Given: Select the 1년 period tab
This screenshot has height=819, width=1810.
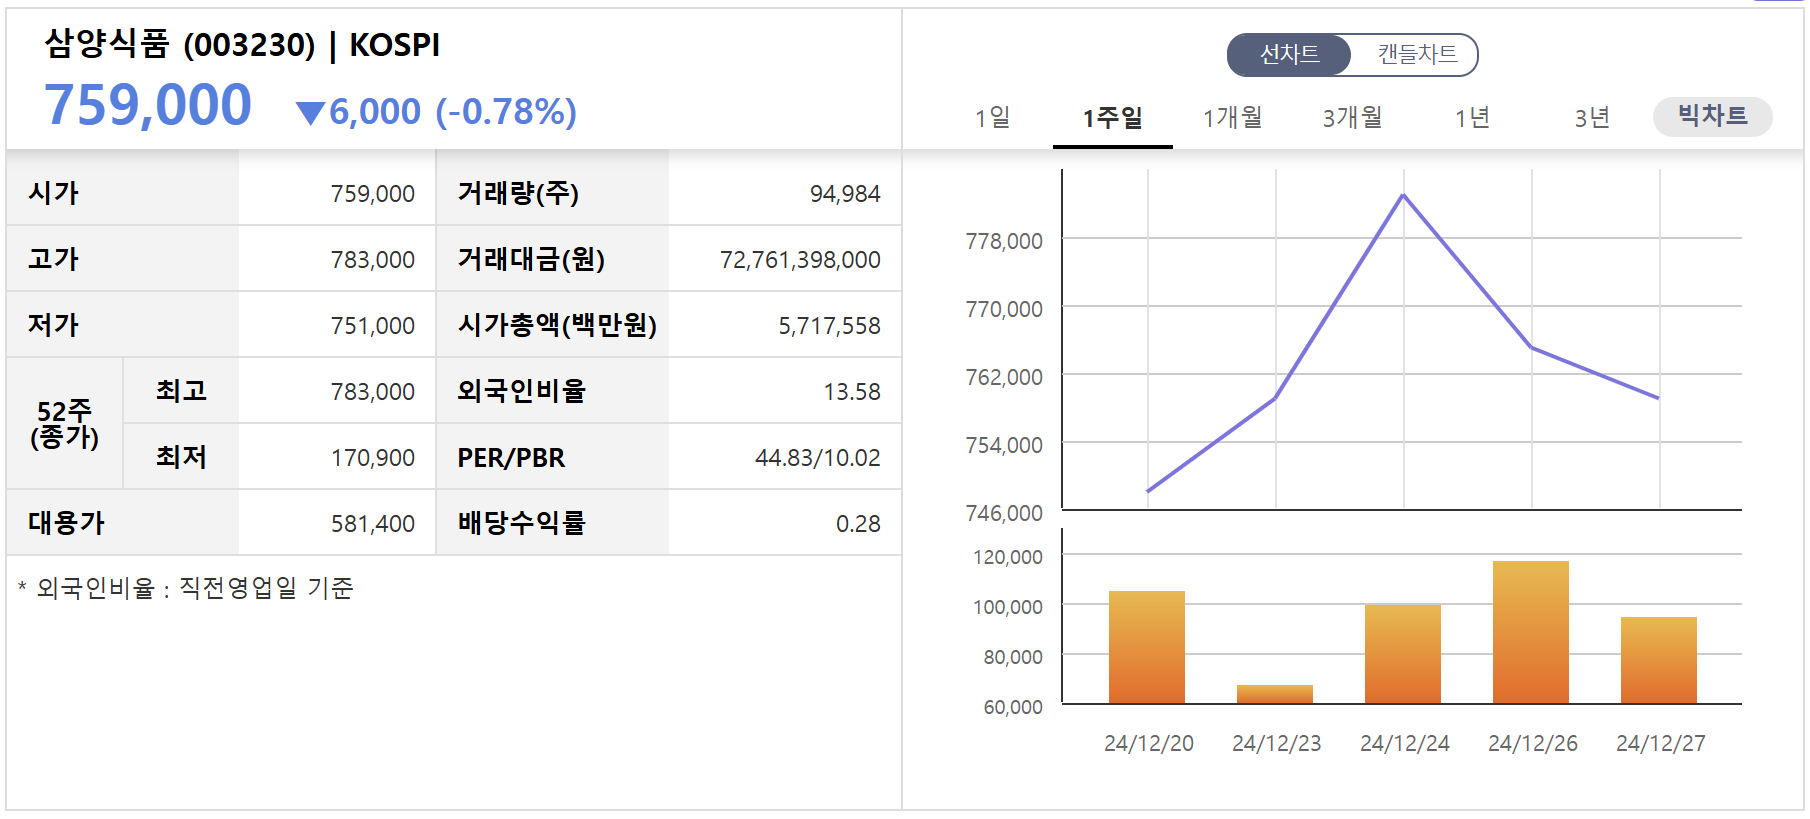Looking at the screenshot, I should point(1473,118).
